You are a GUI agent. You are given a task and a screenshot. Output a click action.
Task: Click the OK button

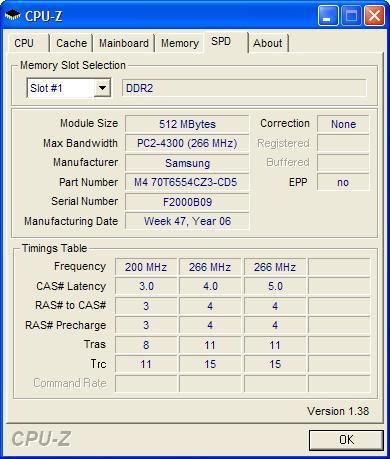coord(346,440)
